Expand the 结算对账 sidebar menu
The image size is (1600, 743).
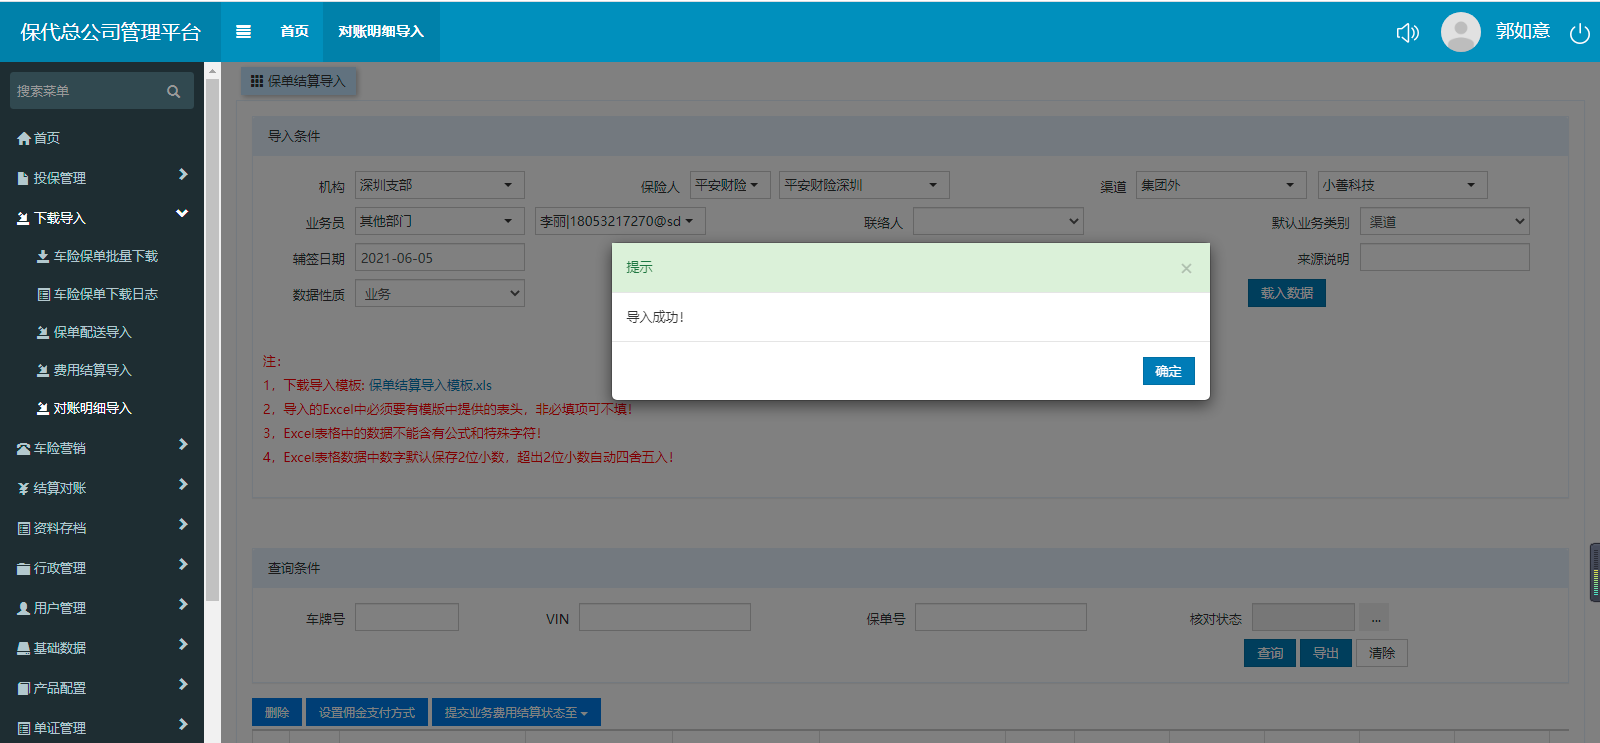click(100, 488)
